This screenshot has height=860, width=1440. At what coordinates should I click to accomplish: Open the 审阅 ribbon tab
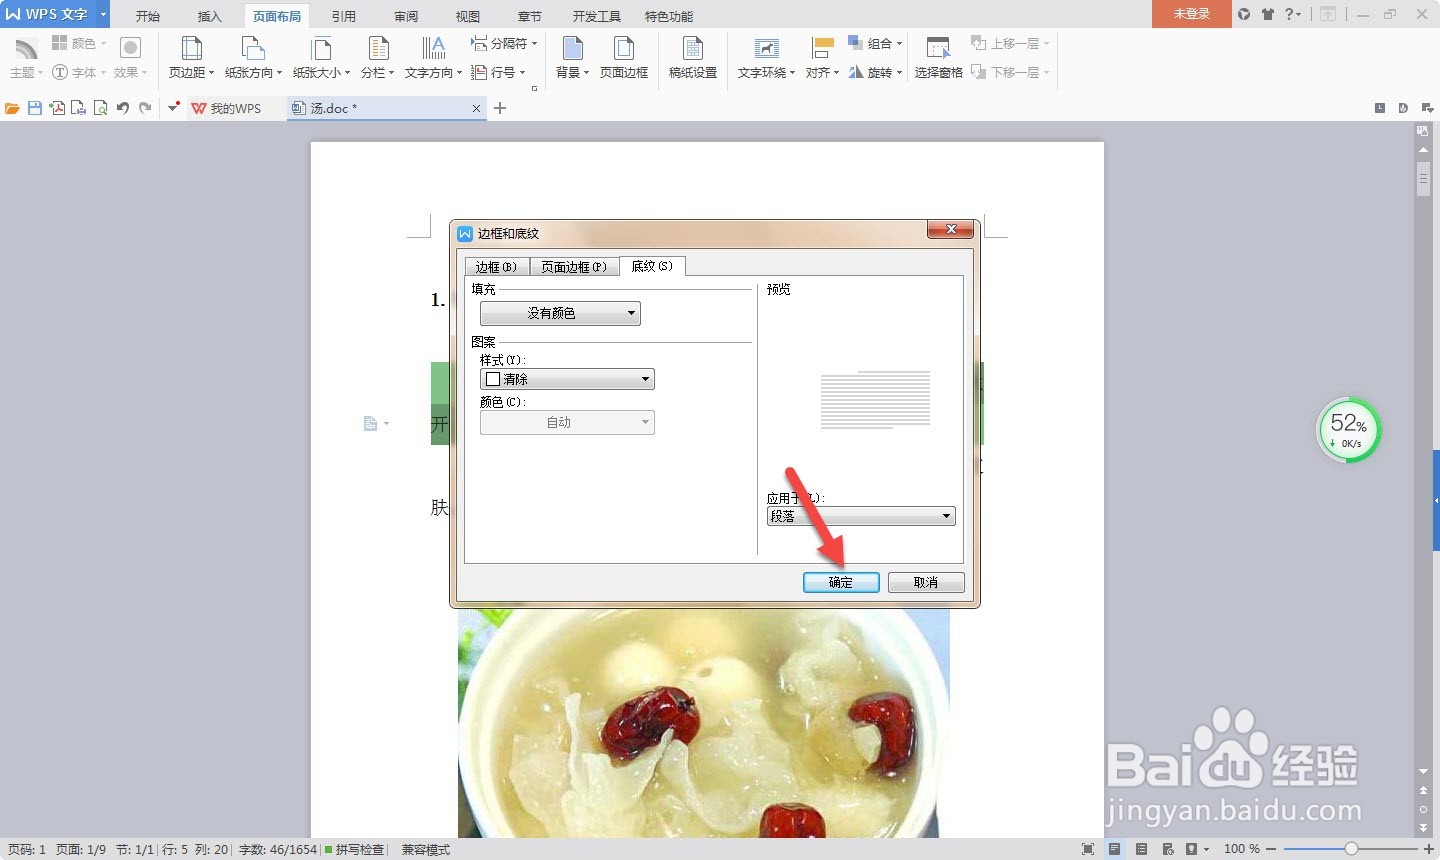tap(406, 16)
